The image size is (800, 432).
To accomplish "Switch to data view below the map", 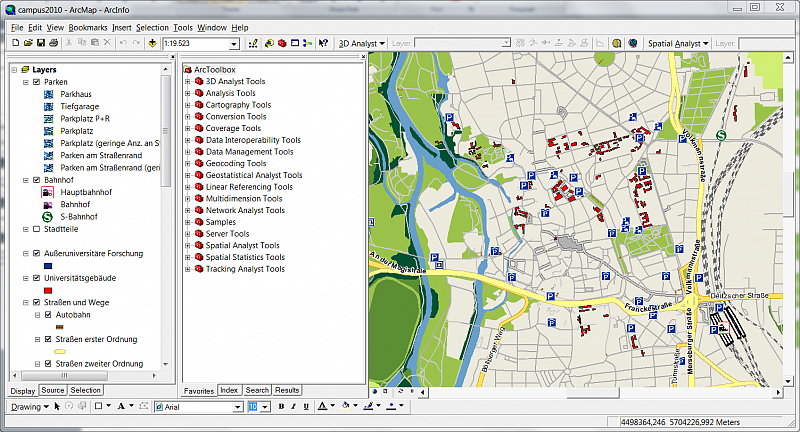I will point(375,392).
